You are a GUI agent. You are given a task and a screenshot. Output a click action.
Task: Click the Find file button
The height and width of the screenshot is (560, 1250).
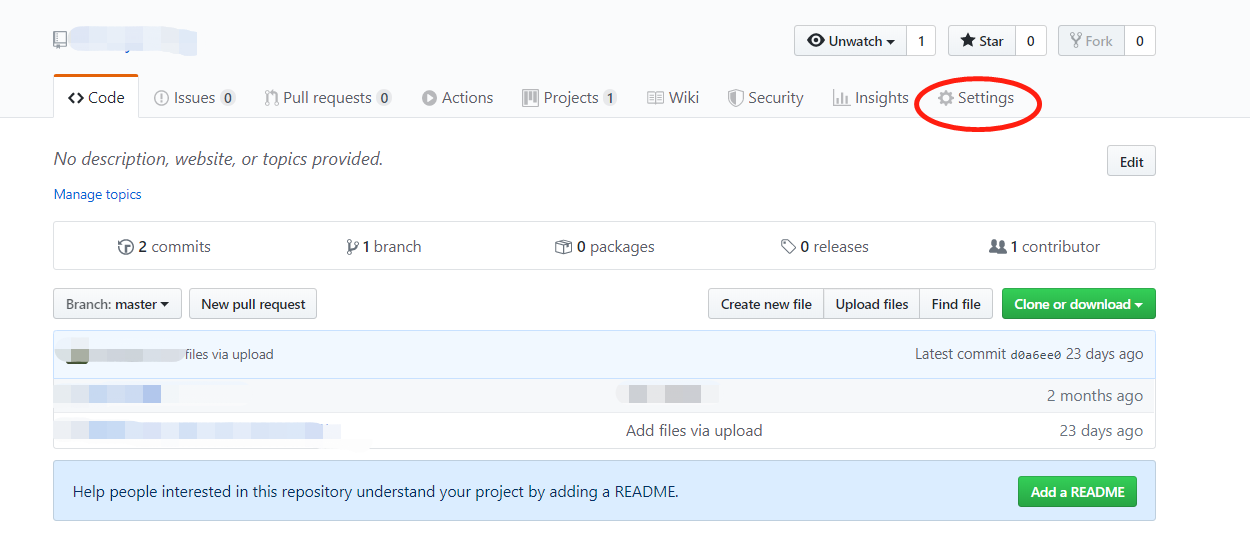pos(956,304)
